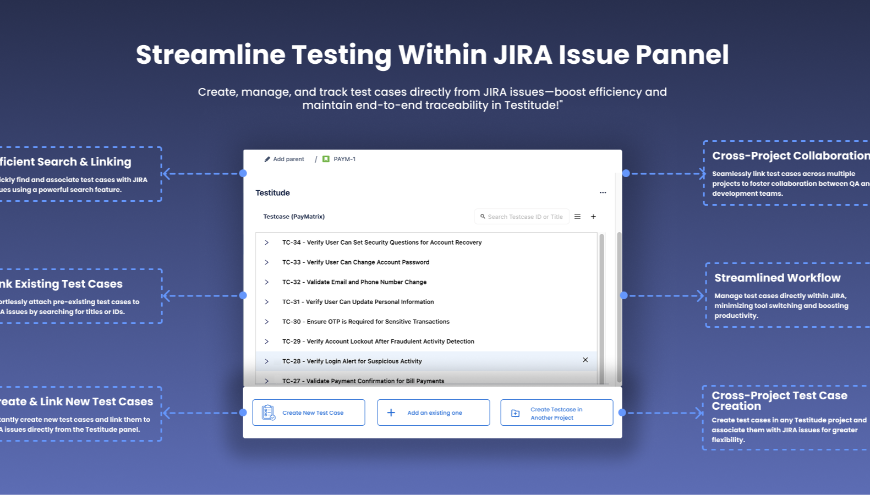Select TC-30 Ensure OTP is Required text
The width and height of the screenshot is (870, 495).
366,322
